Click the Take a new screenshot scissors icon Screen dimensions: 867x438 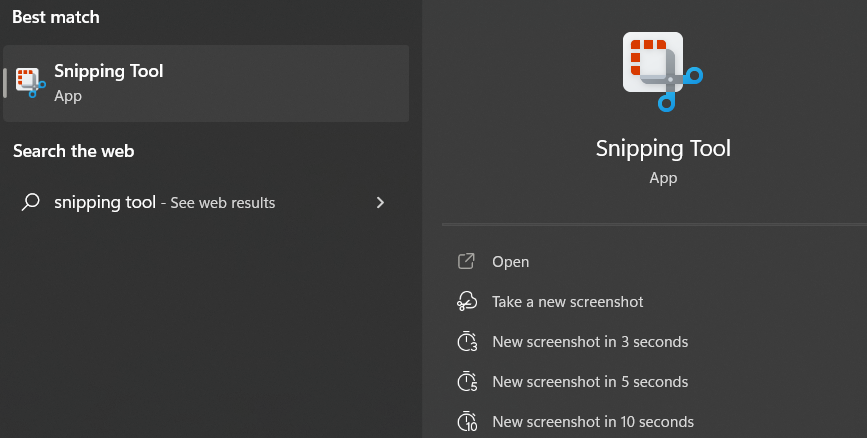[x=467, y=301]
